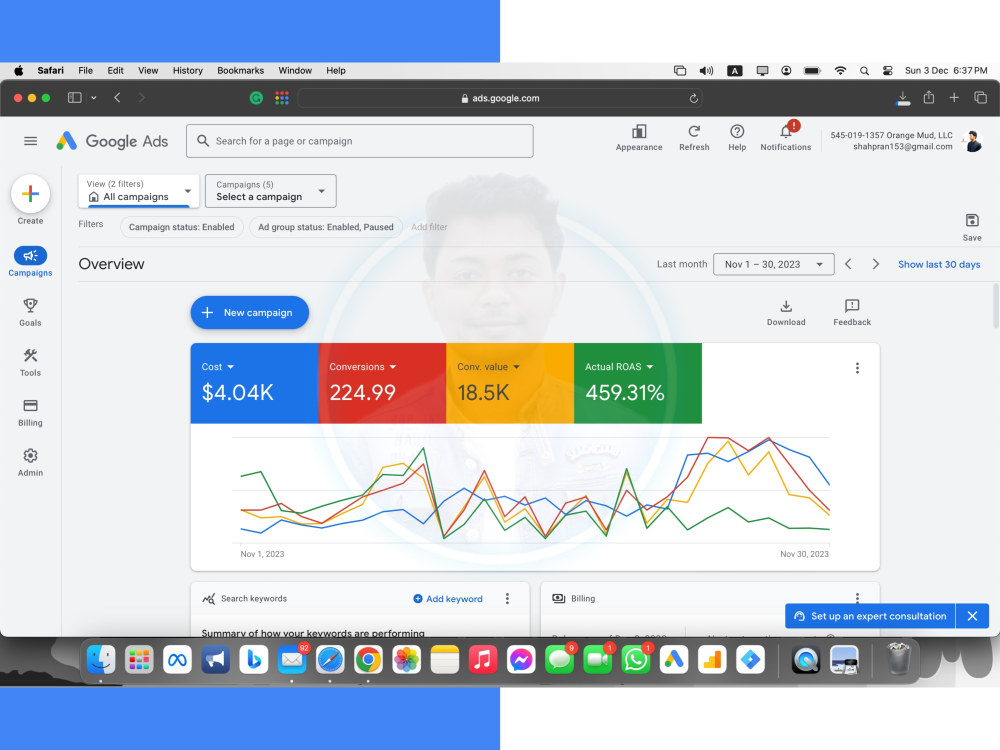Open the Tools section
The width and height of the screenshot is (1000, 750).
point(30,362)
